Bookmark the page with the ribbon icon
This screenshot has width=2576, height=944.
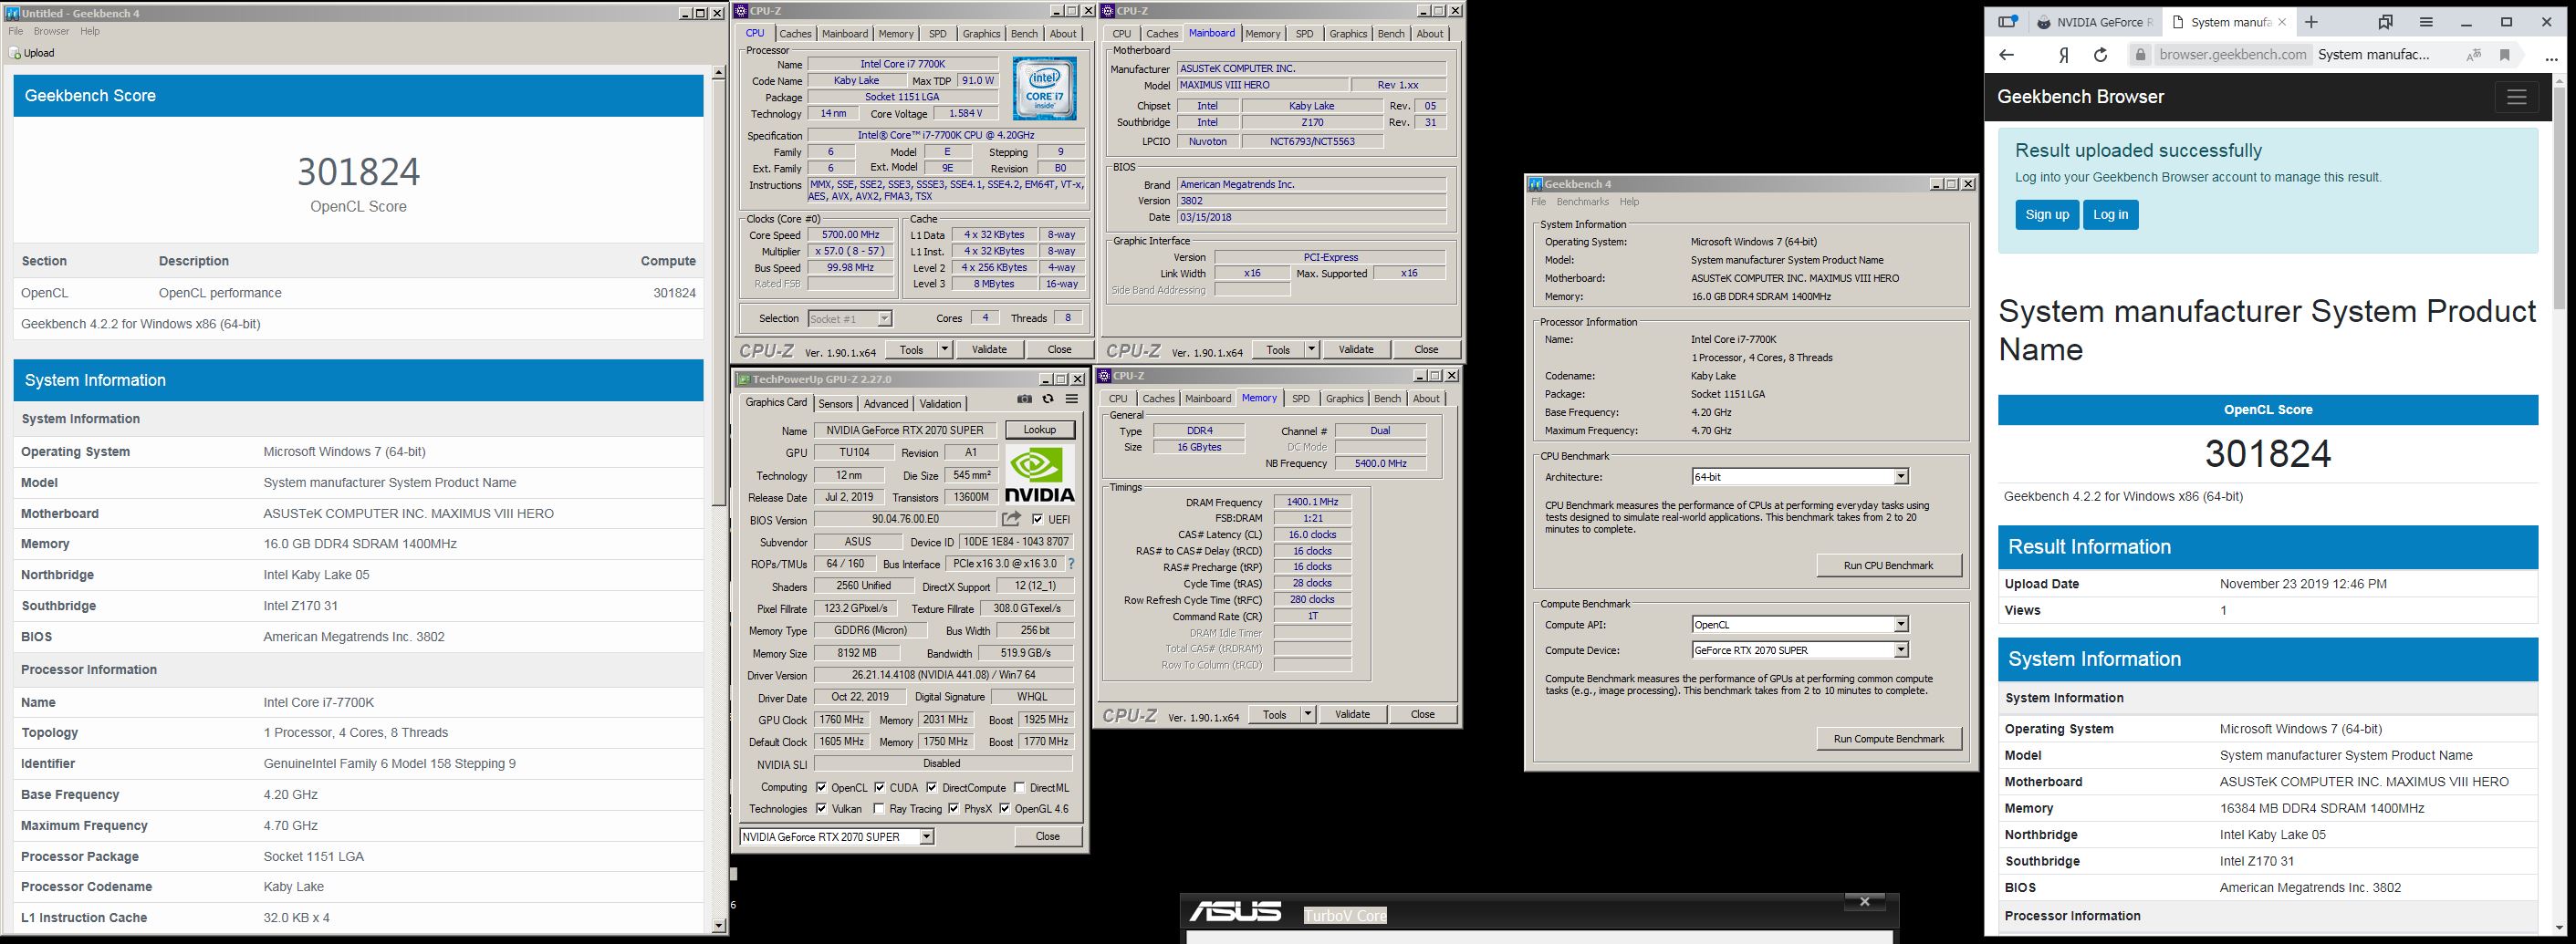point(2505,55)
